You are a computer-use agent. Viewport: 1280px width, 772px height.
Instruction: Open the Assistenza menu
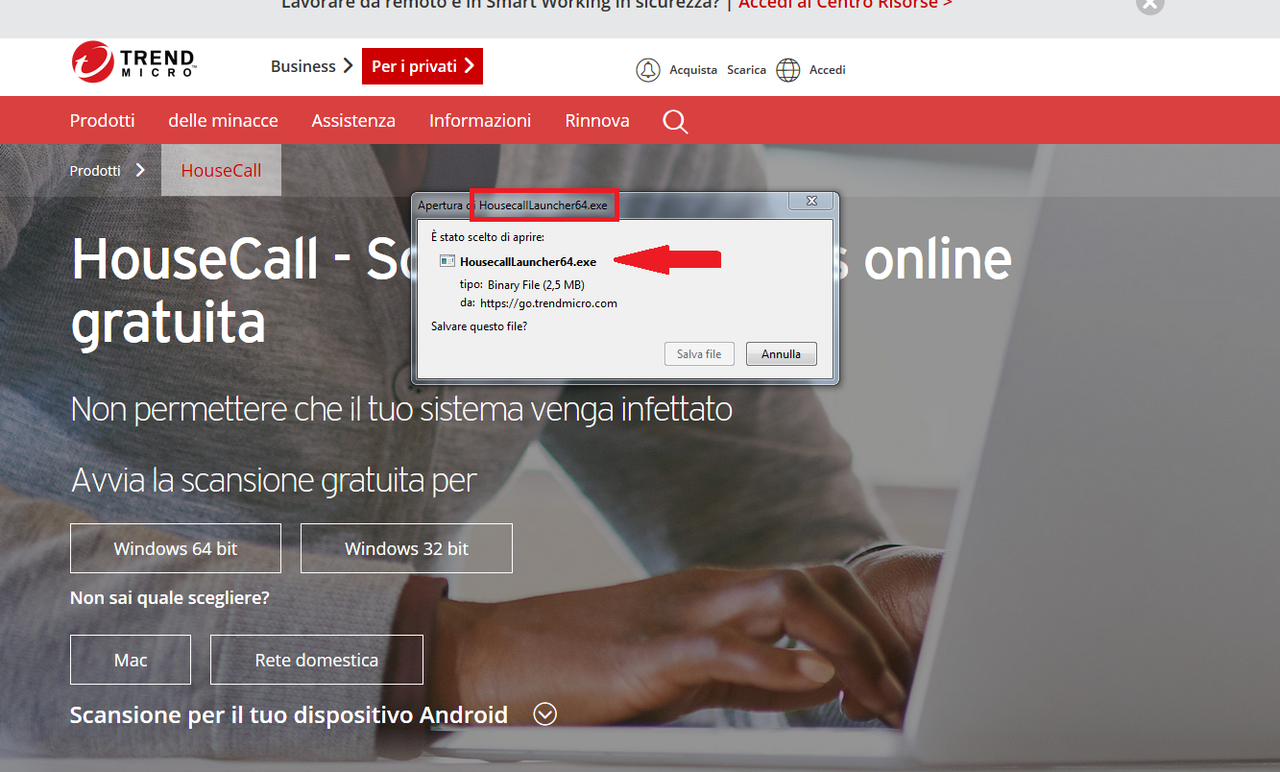click(x=353, y=121)
